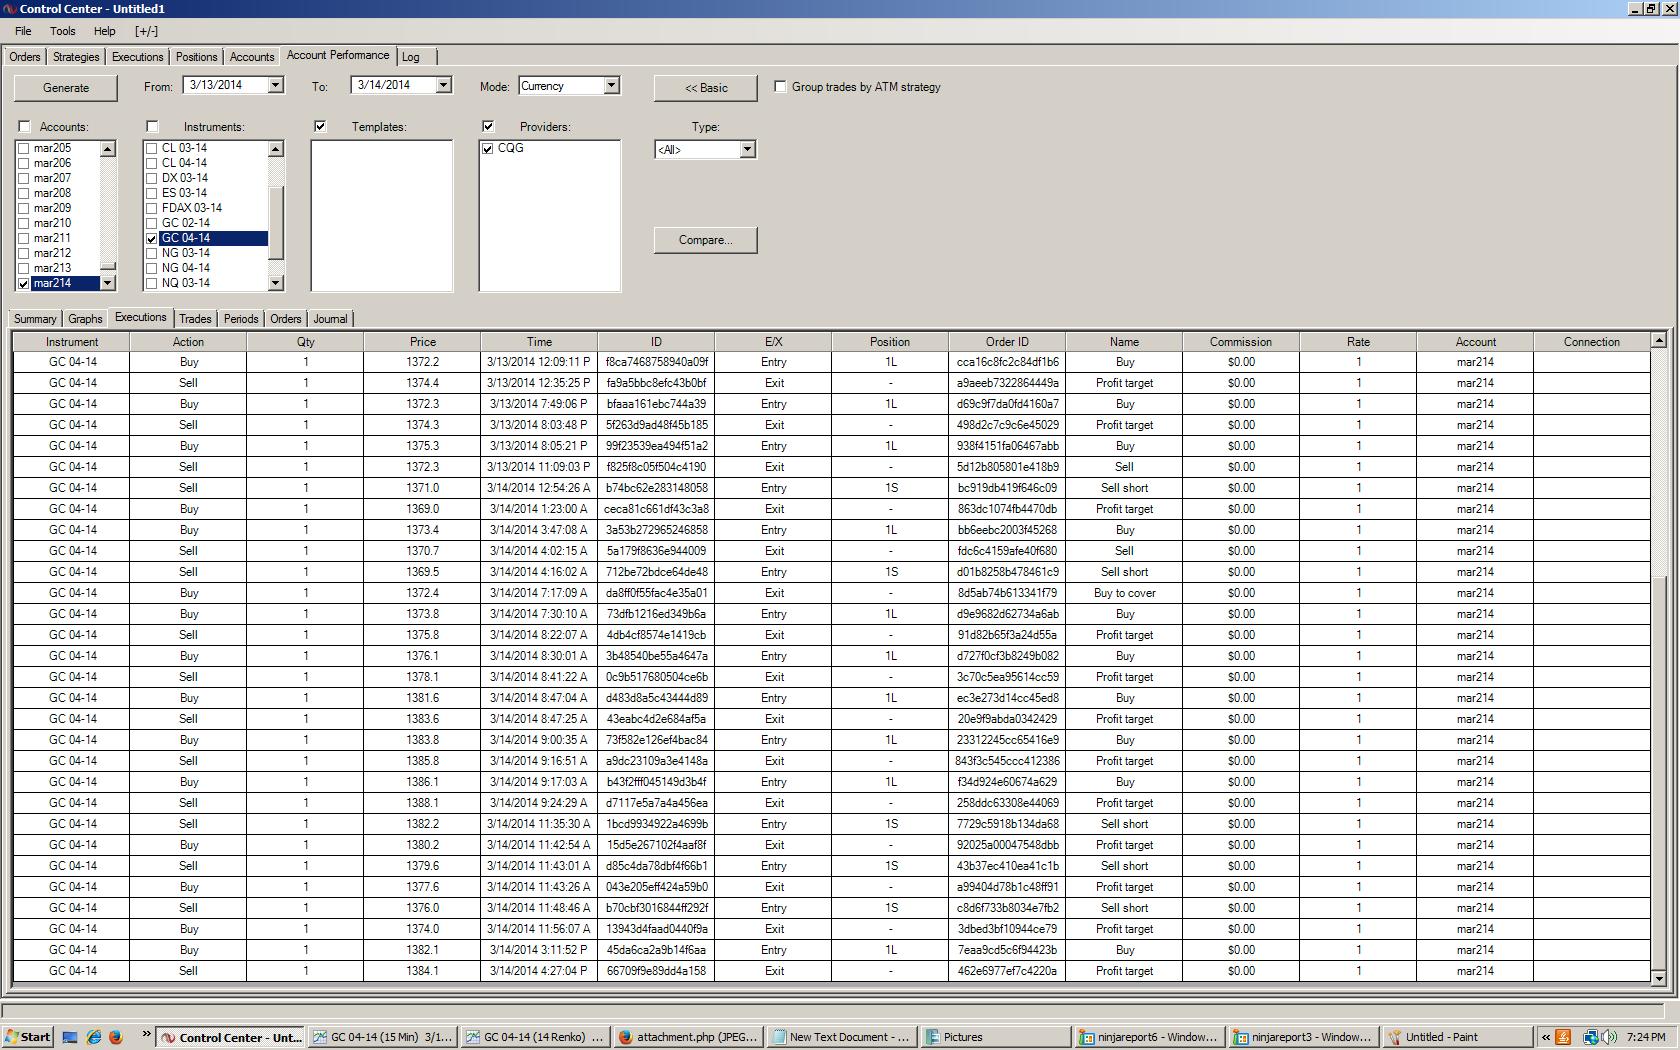Screen dimensions: 1680x1050
Task: Open the File menu
Action: 23,31
